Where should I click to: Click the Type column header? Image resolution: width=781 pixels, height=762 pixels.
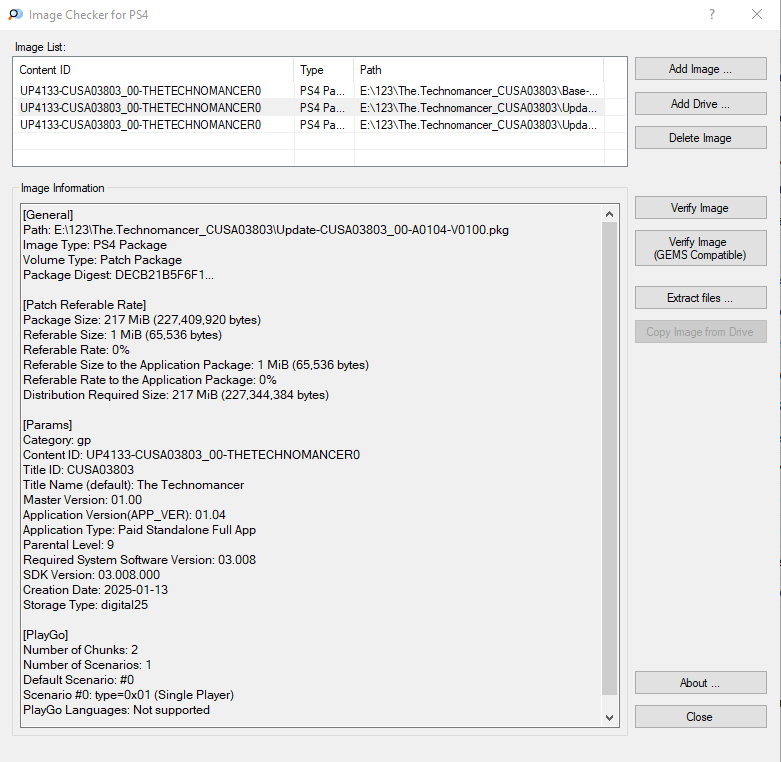(x=324, y=70)
